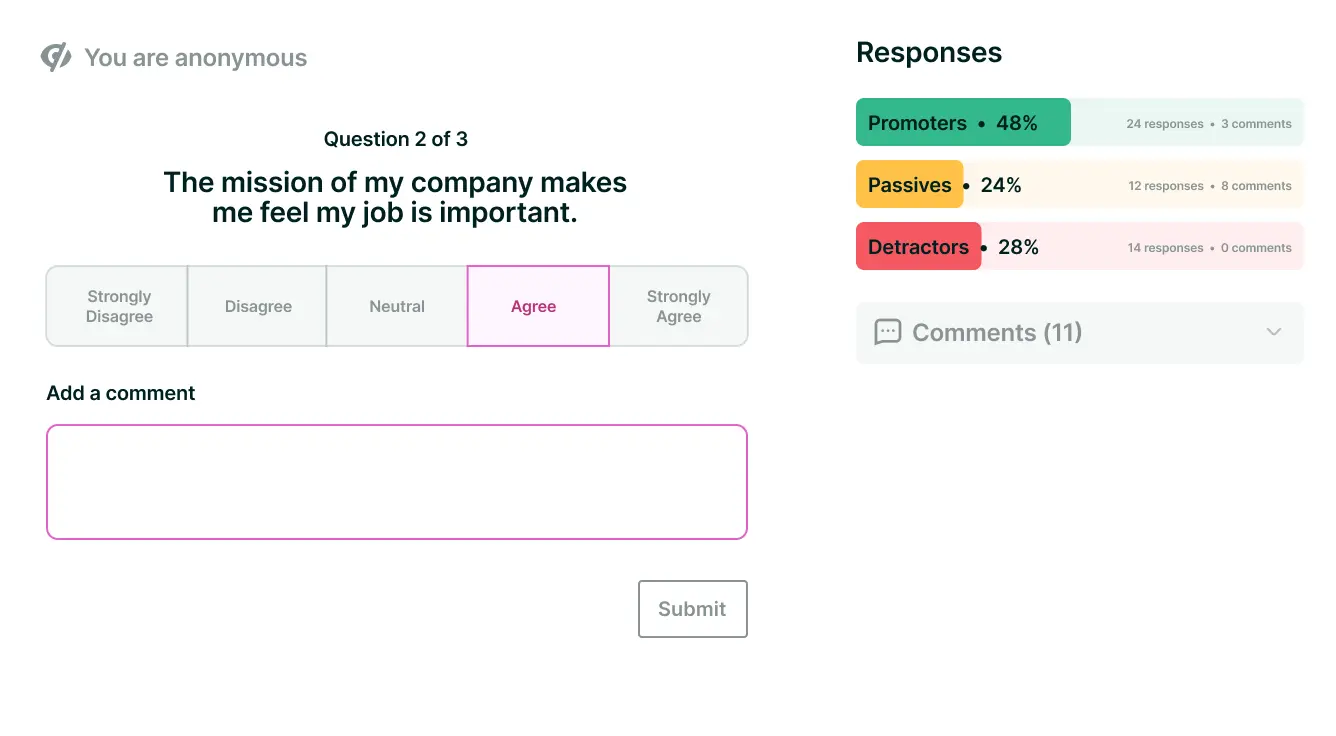Select the Strongly Disagree option

click(x=118, y=306)
